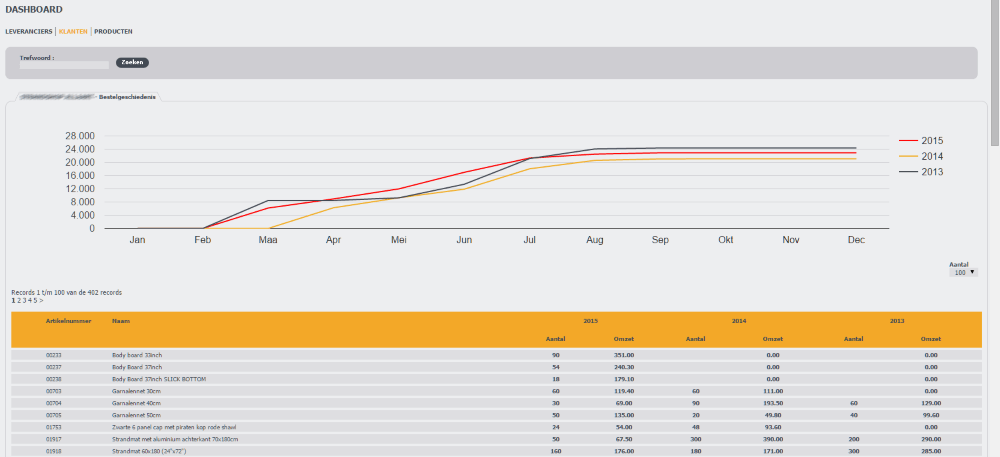Focus the Trefwoord search field
Screen dimensions: 1000x457
[64, 65]
